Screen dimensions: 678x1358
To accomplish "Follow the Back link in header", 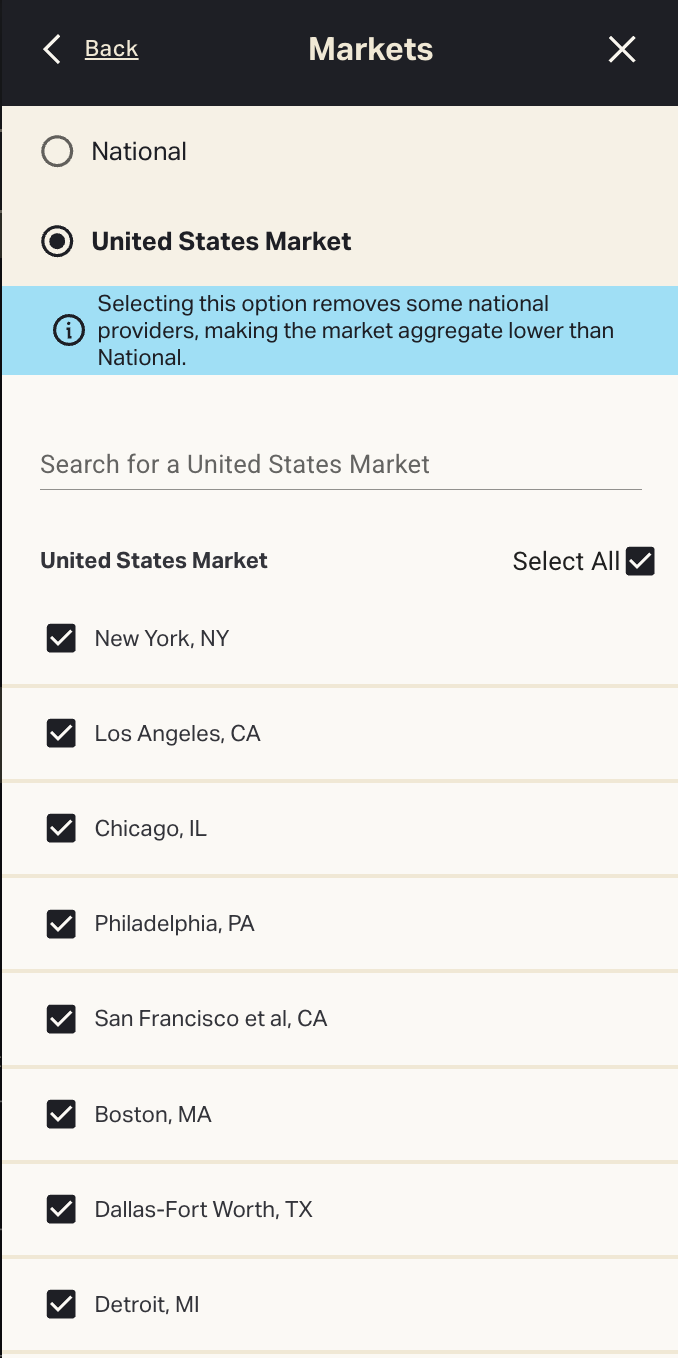I will 111,49.
